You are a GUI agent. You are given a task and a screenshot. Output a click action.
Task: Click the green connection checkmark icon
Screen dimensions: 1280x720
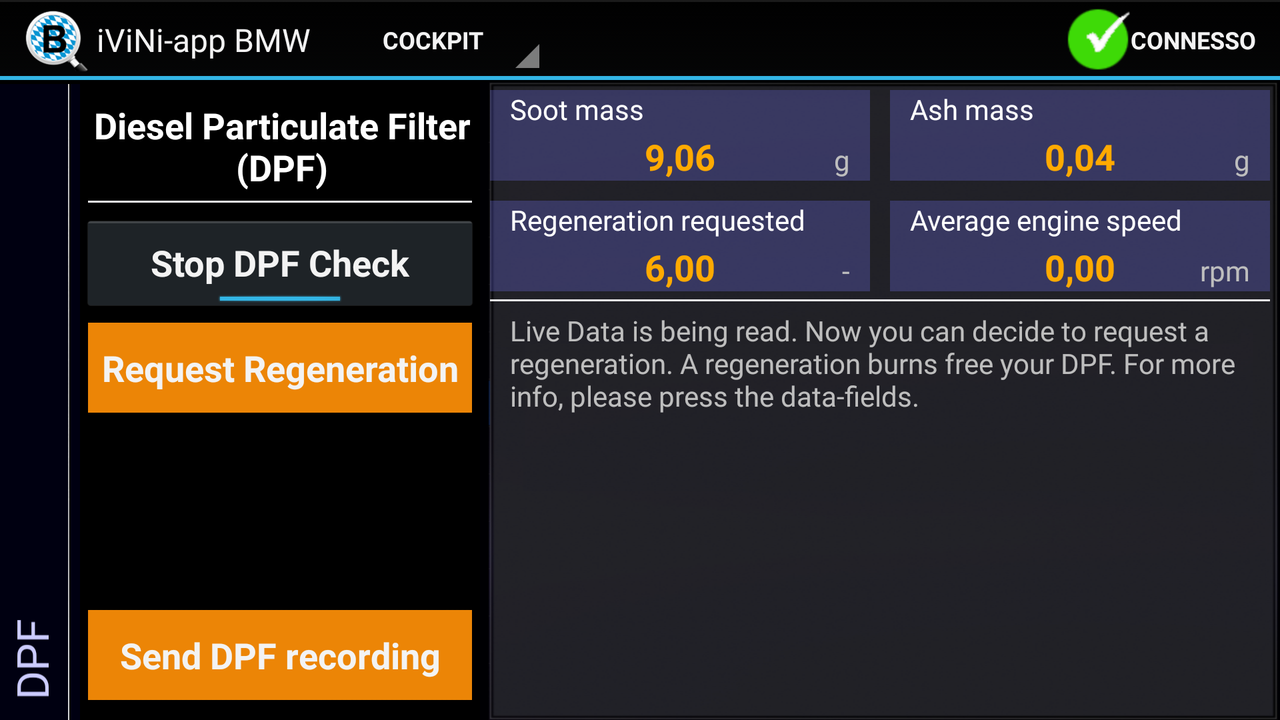coord(1098,40)
